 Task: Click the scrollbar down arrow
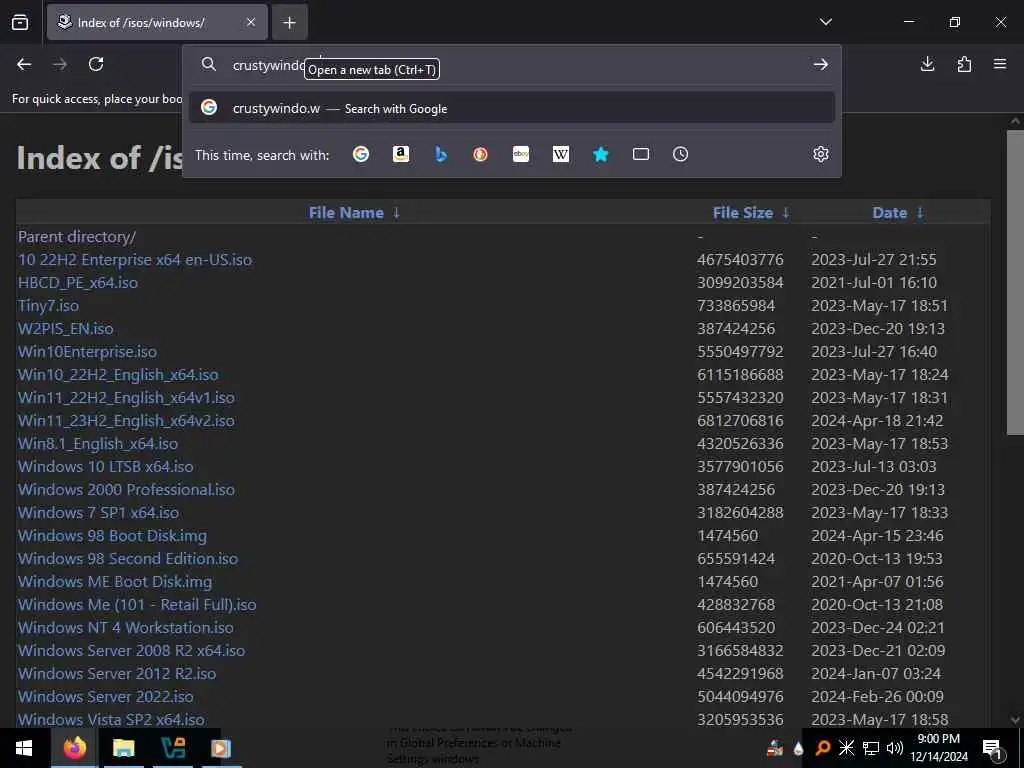pyautogui.click(x=1015, y=720)
